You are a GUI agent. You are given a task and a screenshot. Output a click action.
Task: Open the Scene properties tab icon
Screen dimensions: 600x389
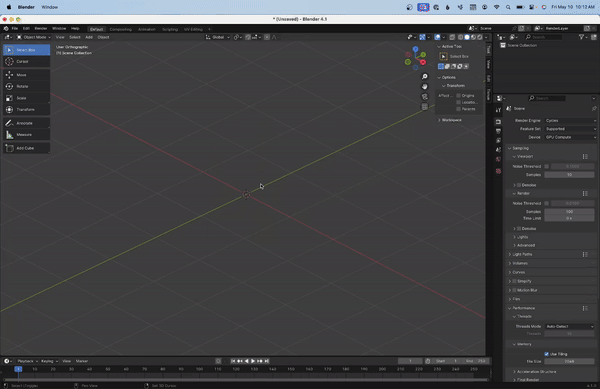(498, 150)
